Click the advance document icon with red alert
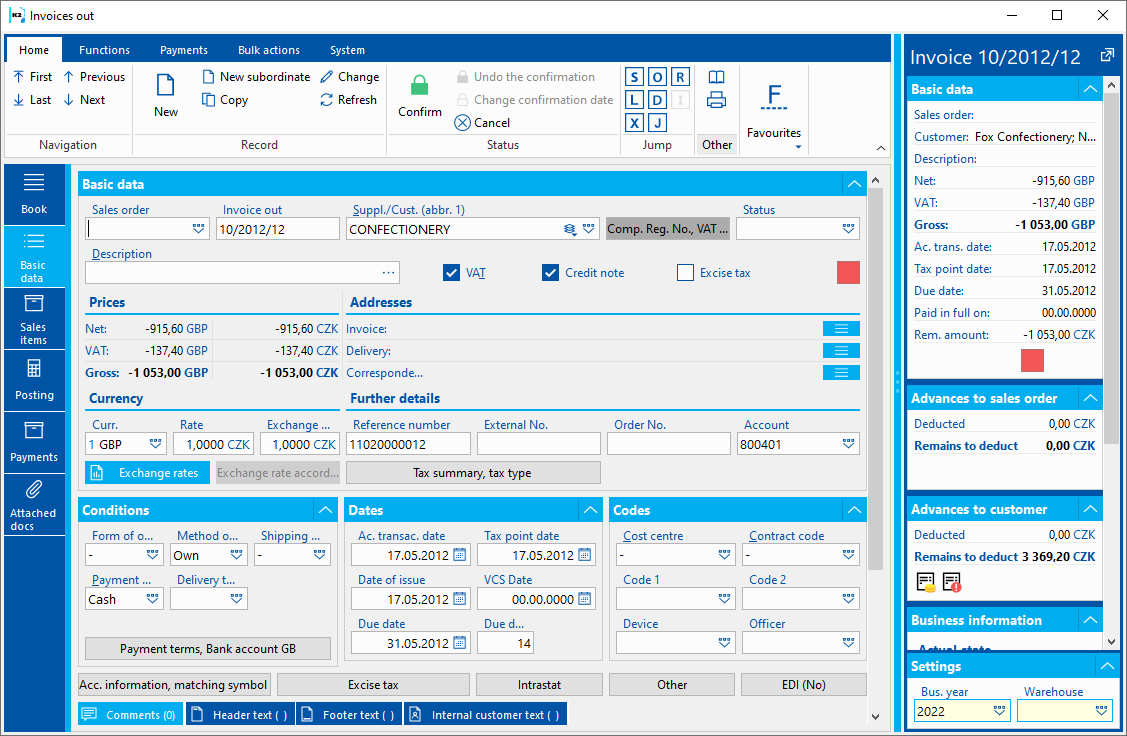Screen dimensions: 1127x736 (951, 581)
